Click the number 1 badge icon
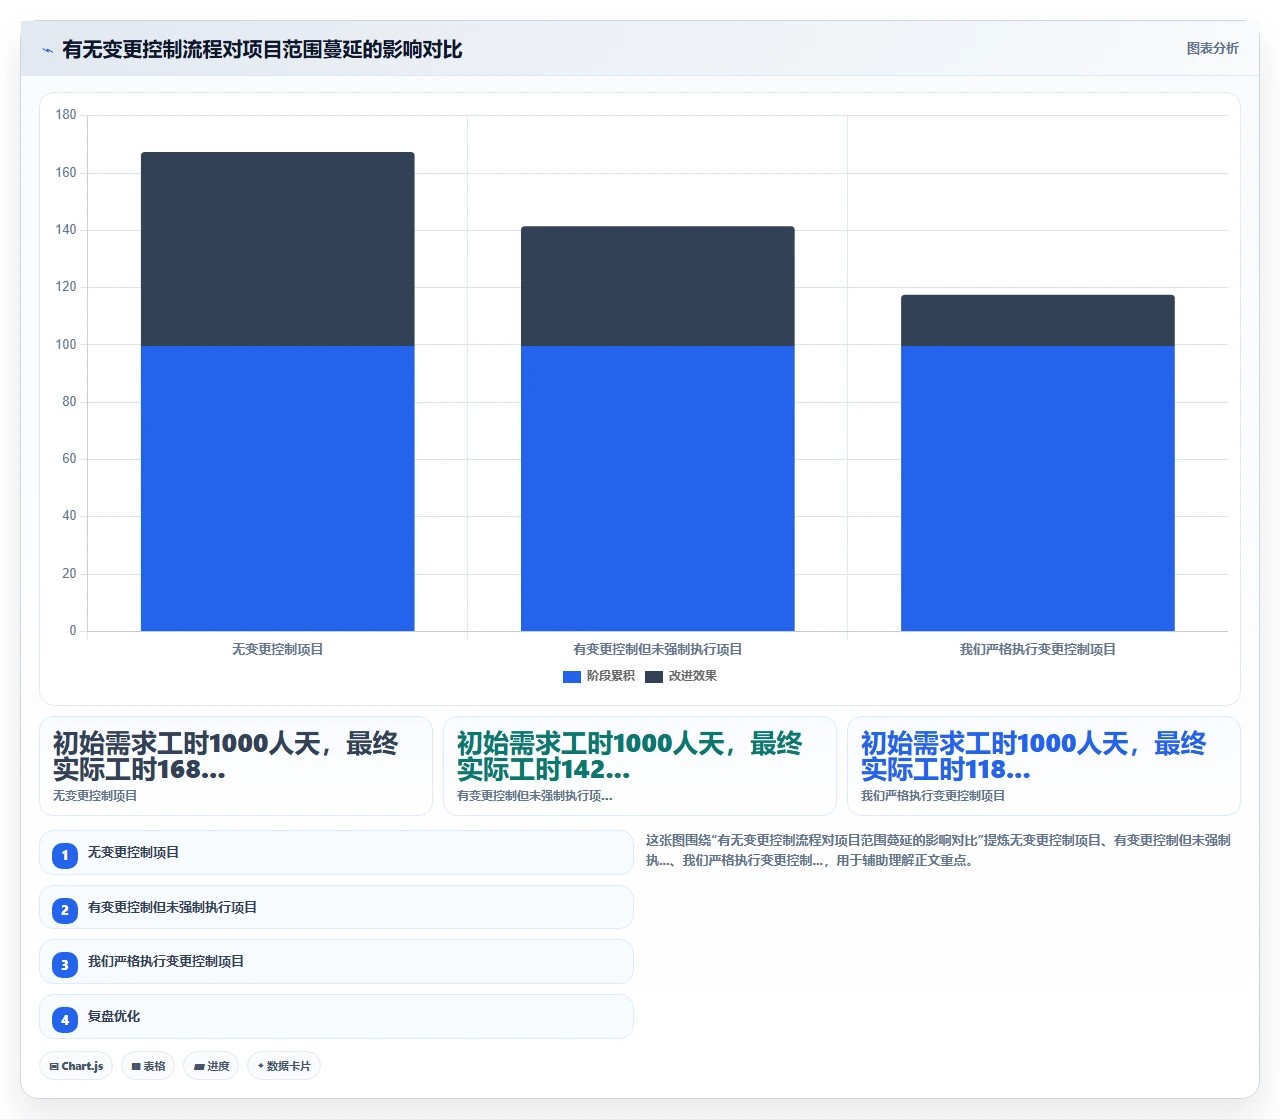 click(65, 855)
